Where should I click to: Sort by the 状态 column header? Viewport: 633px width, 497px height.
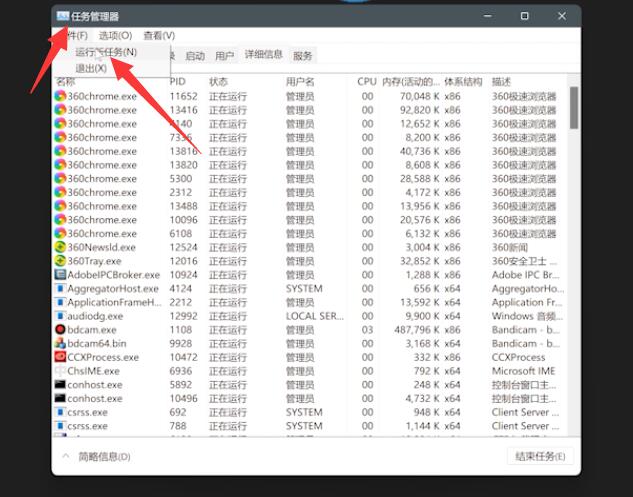point(218,82)
